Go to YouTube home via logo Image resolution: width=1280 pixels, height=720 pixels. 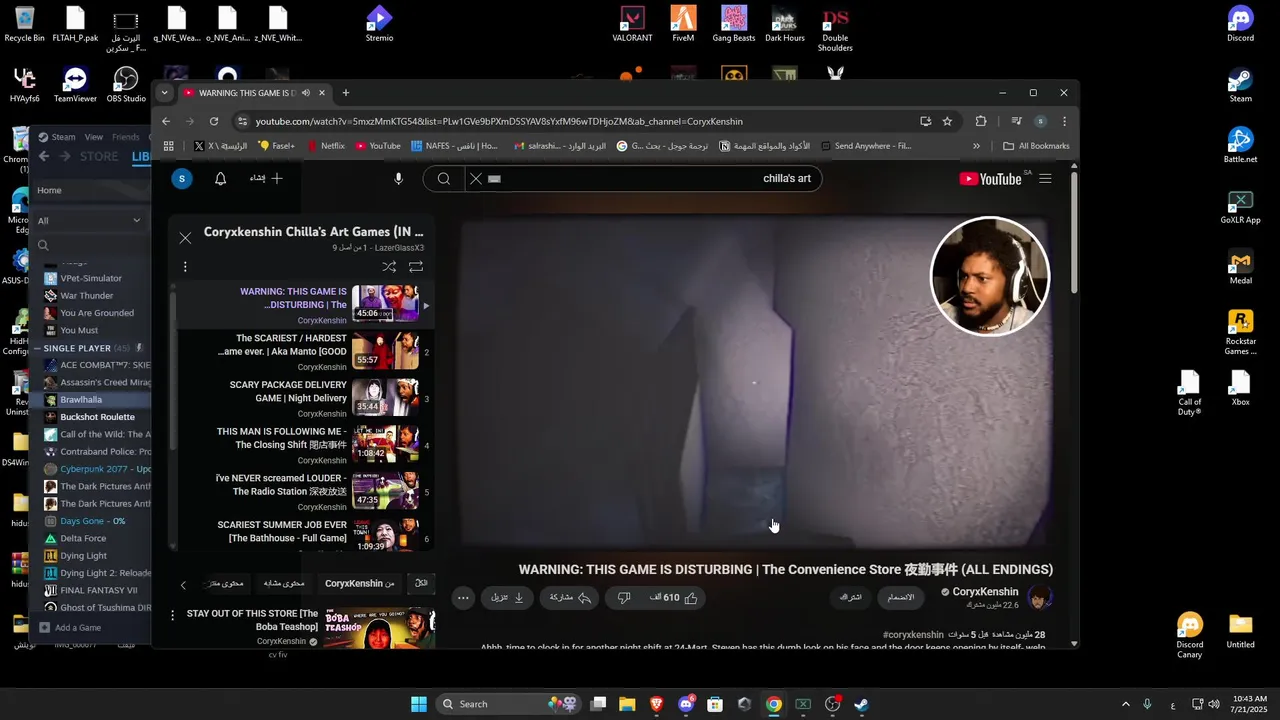990,179
